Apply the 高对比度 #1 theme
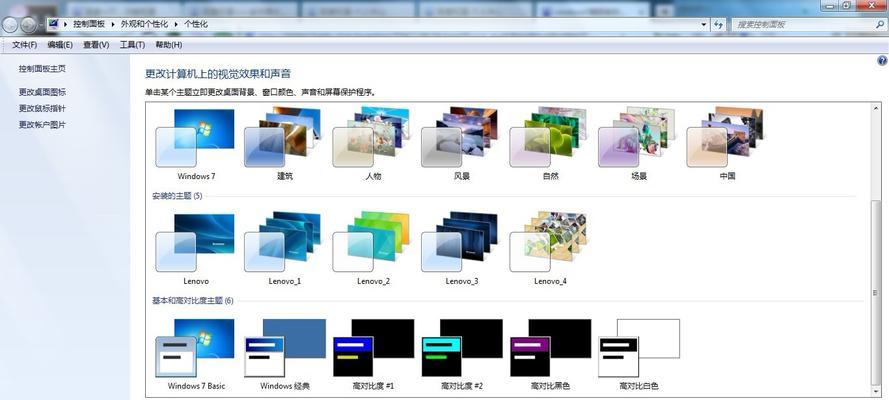The width and height of the screenshot is (889, 400). tap(372, 354)
